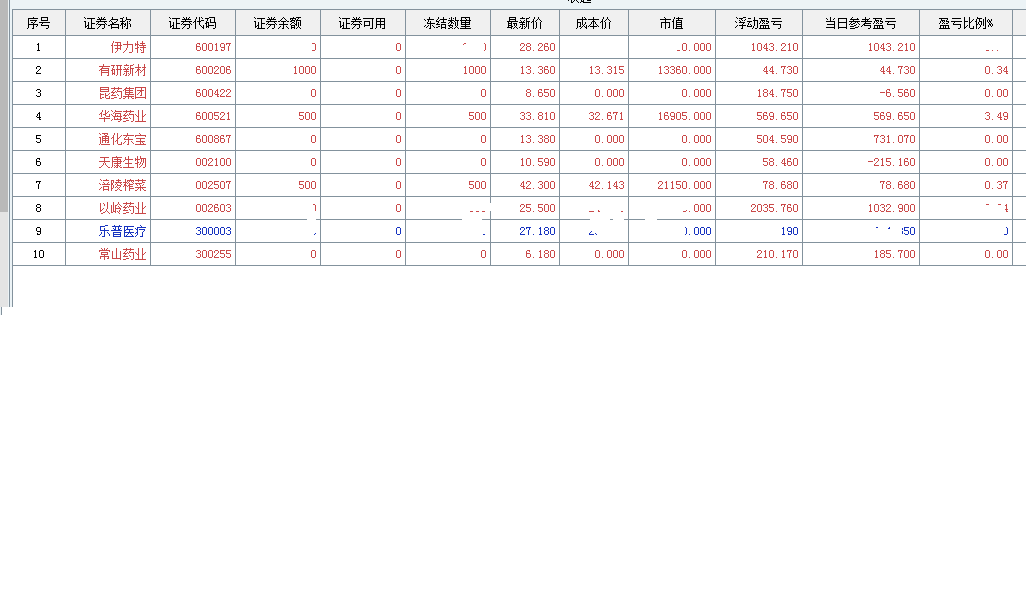
Task: Select the 伊力特 stock name
Action: pyautogui.click(x=128, y=47)
